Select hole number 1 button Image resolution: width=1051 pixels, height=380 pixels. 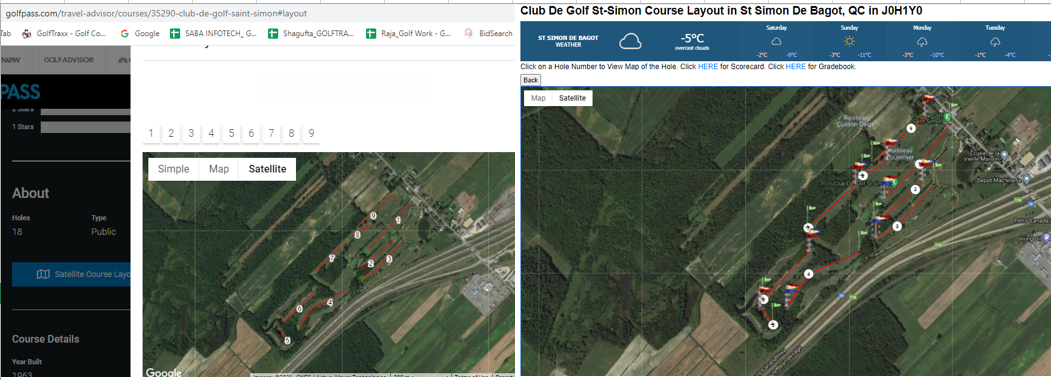tap(151, 133)
